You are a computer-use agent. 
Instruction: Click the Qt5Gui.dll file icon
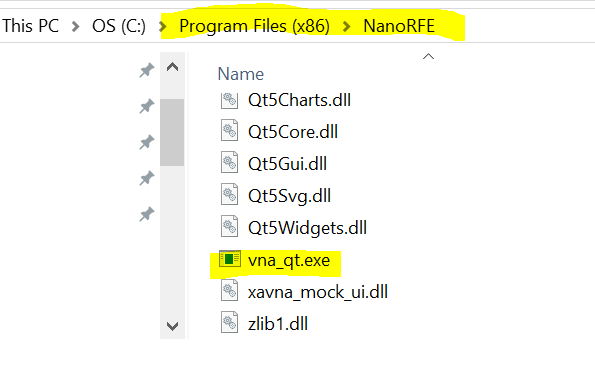point(229,162)
